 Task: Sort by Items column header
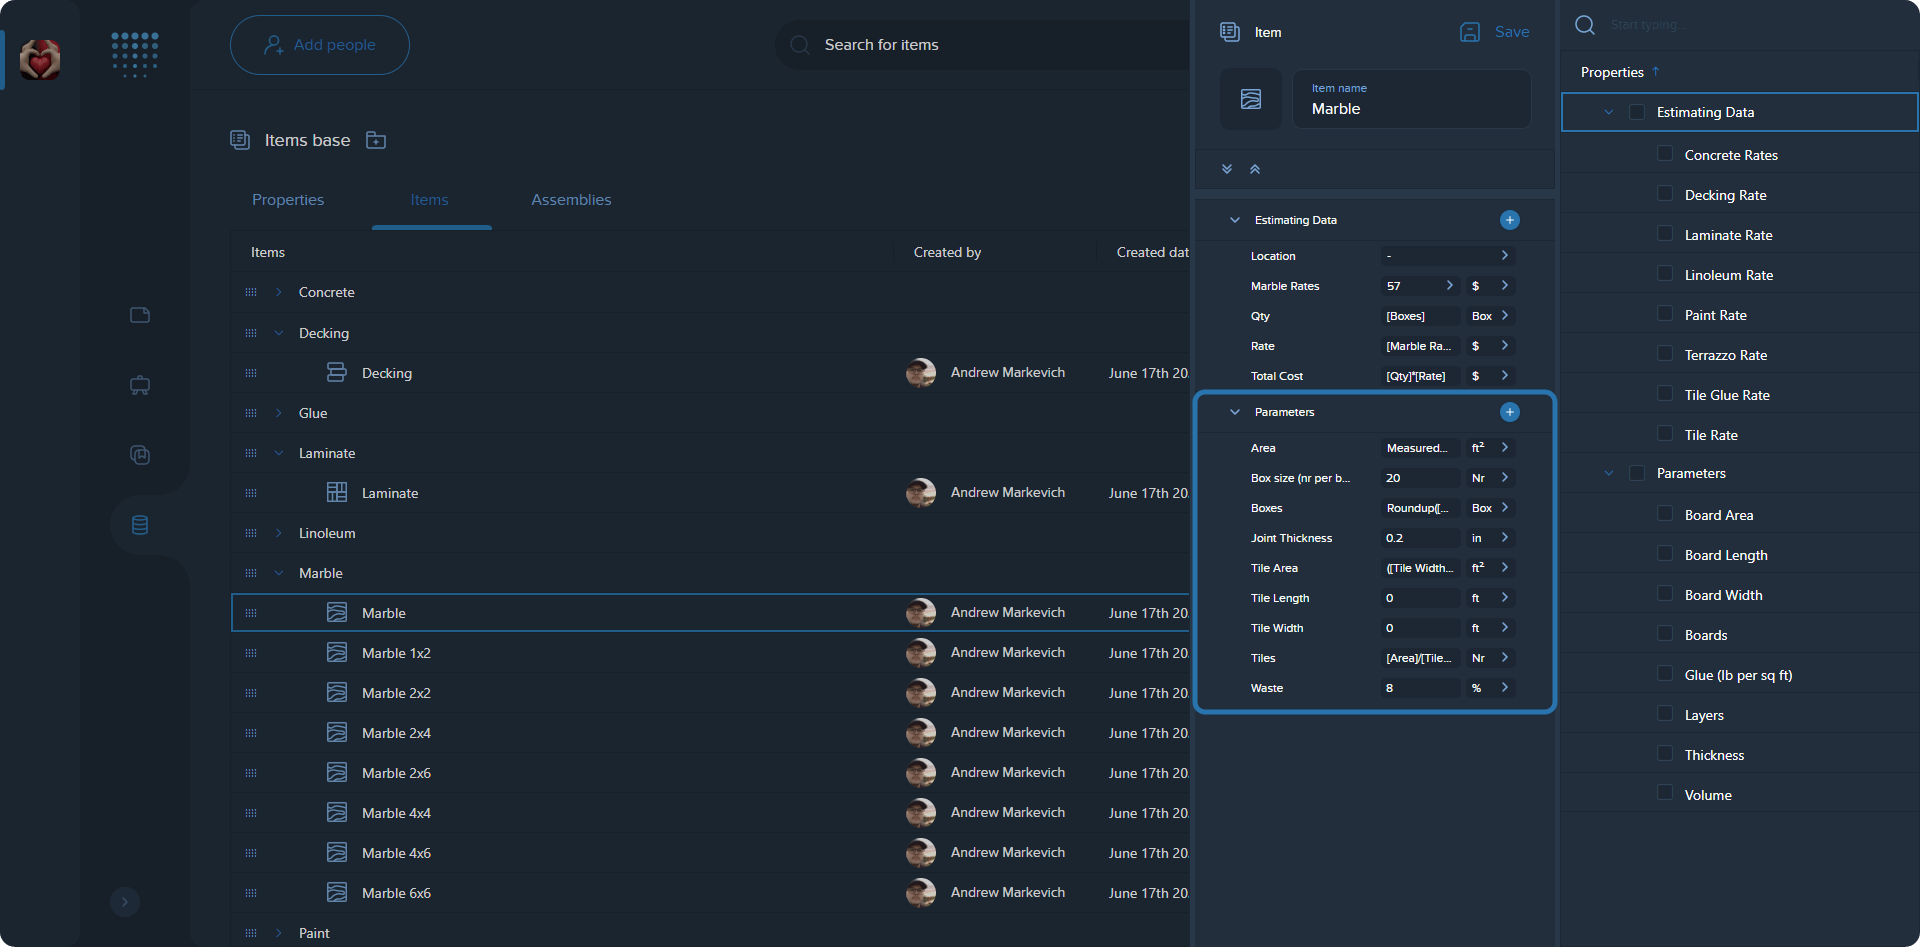click(x=268, y=252)
